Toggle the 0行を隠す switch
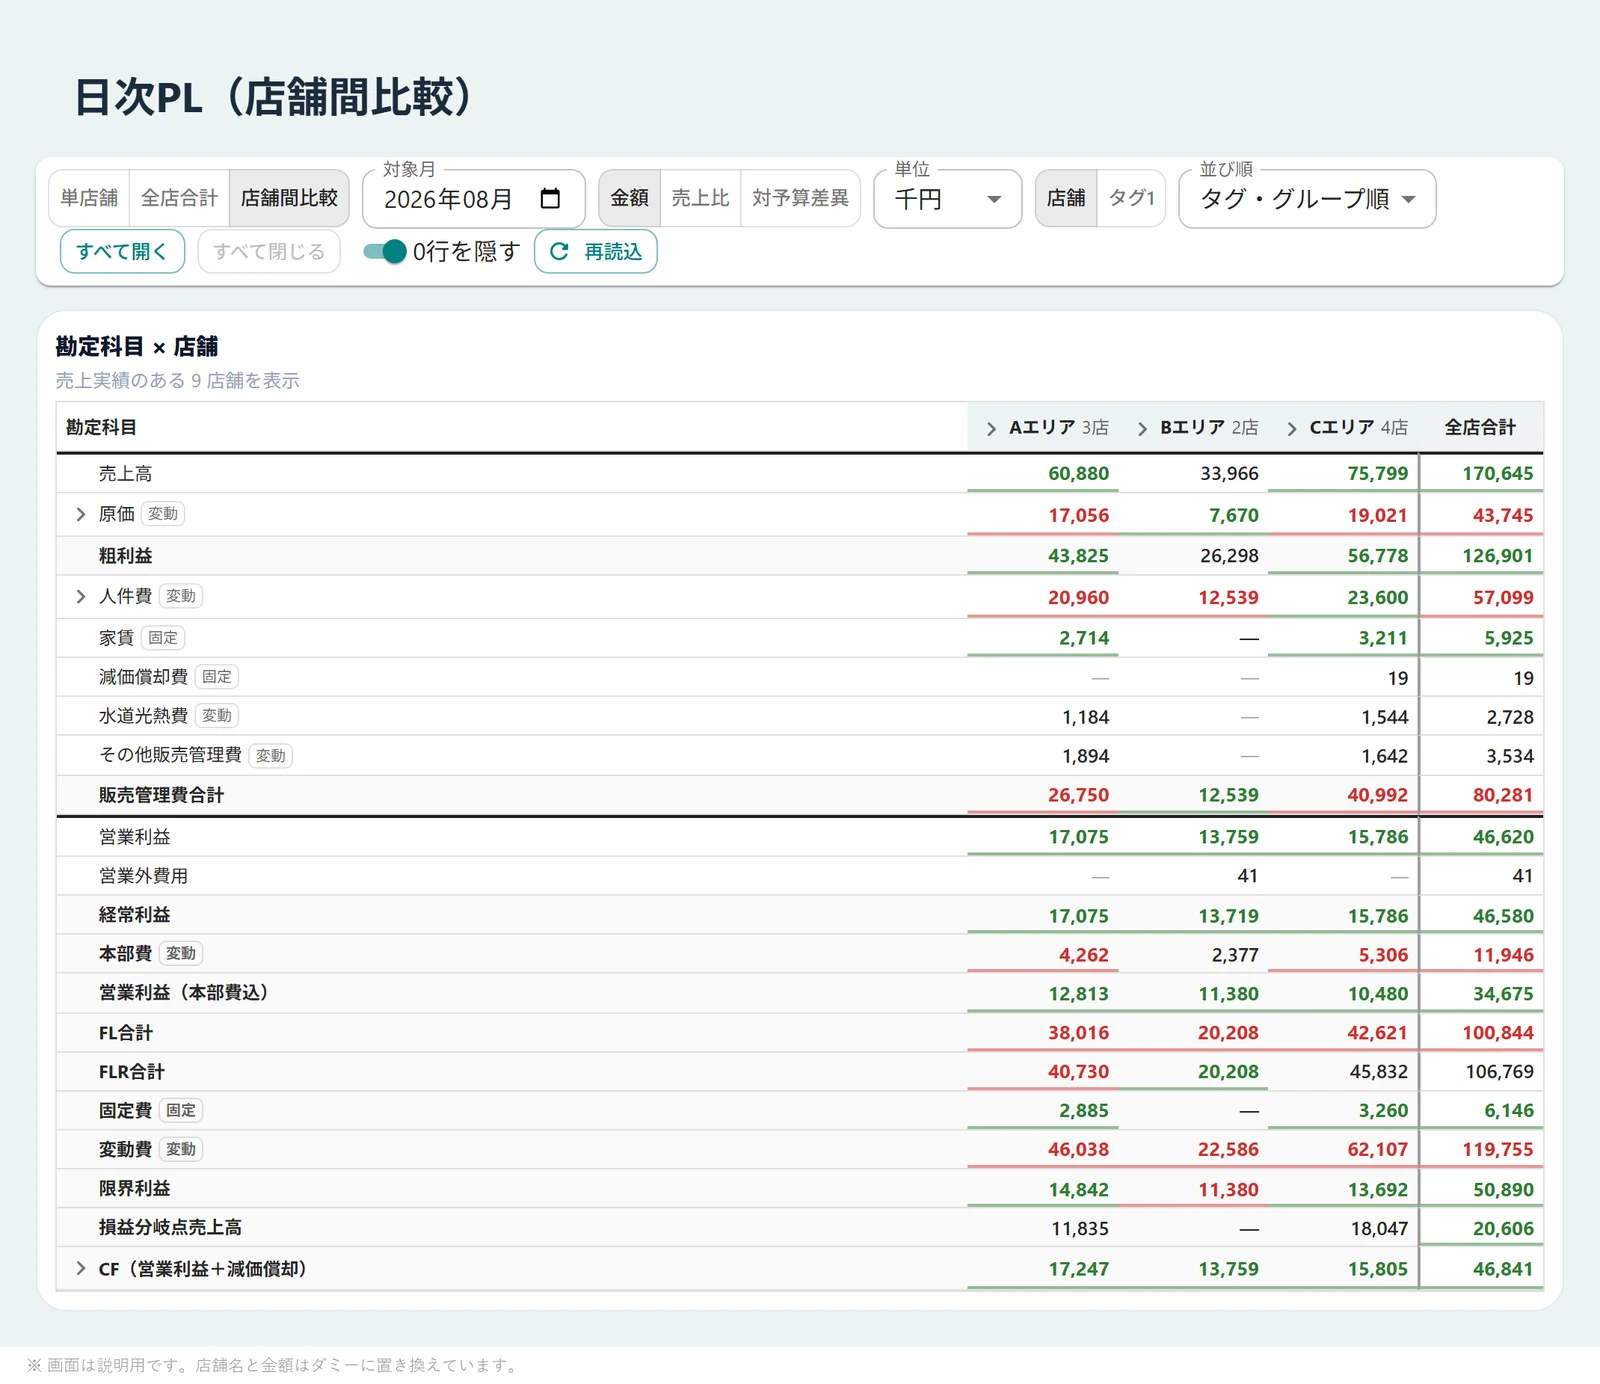The width and height of the screenshot is (1600, 1384). [385, 252]
